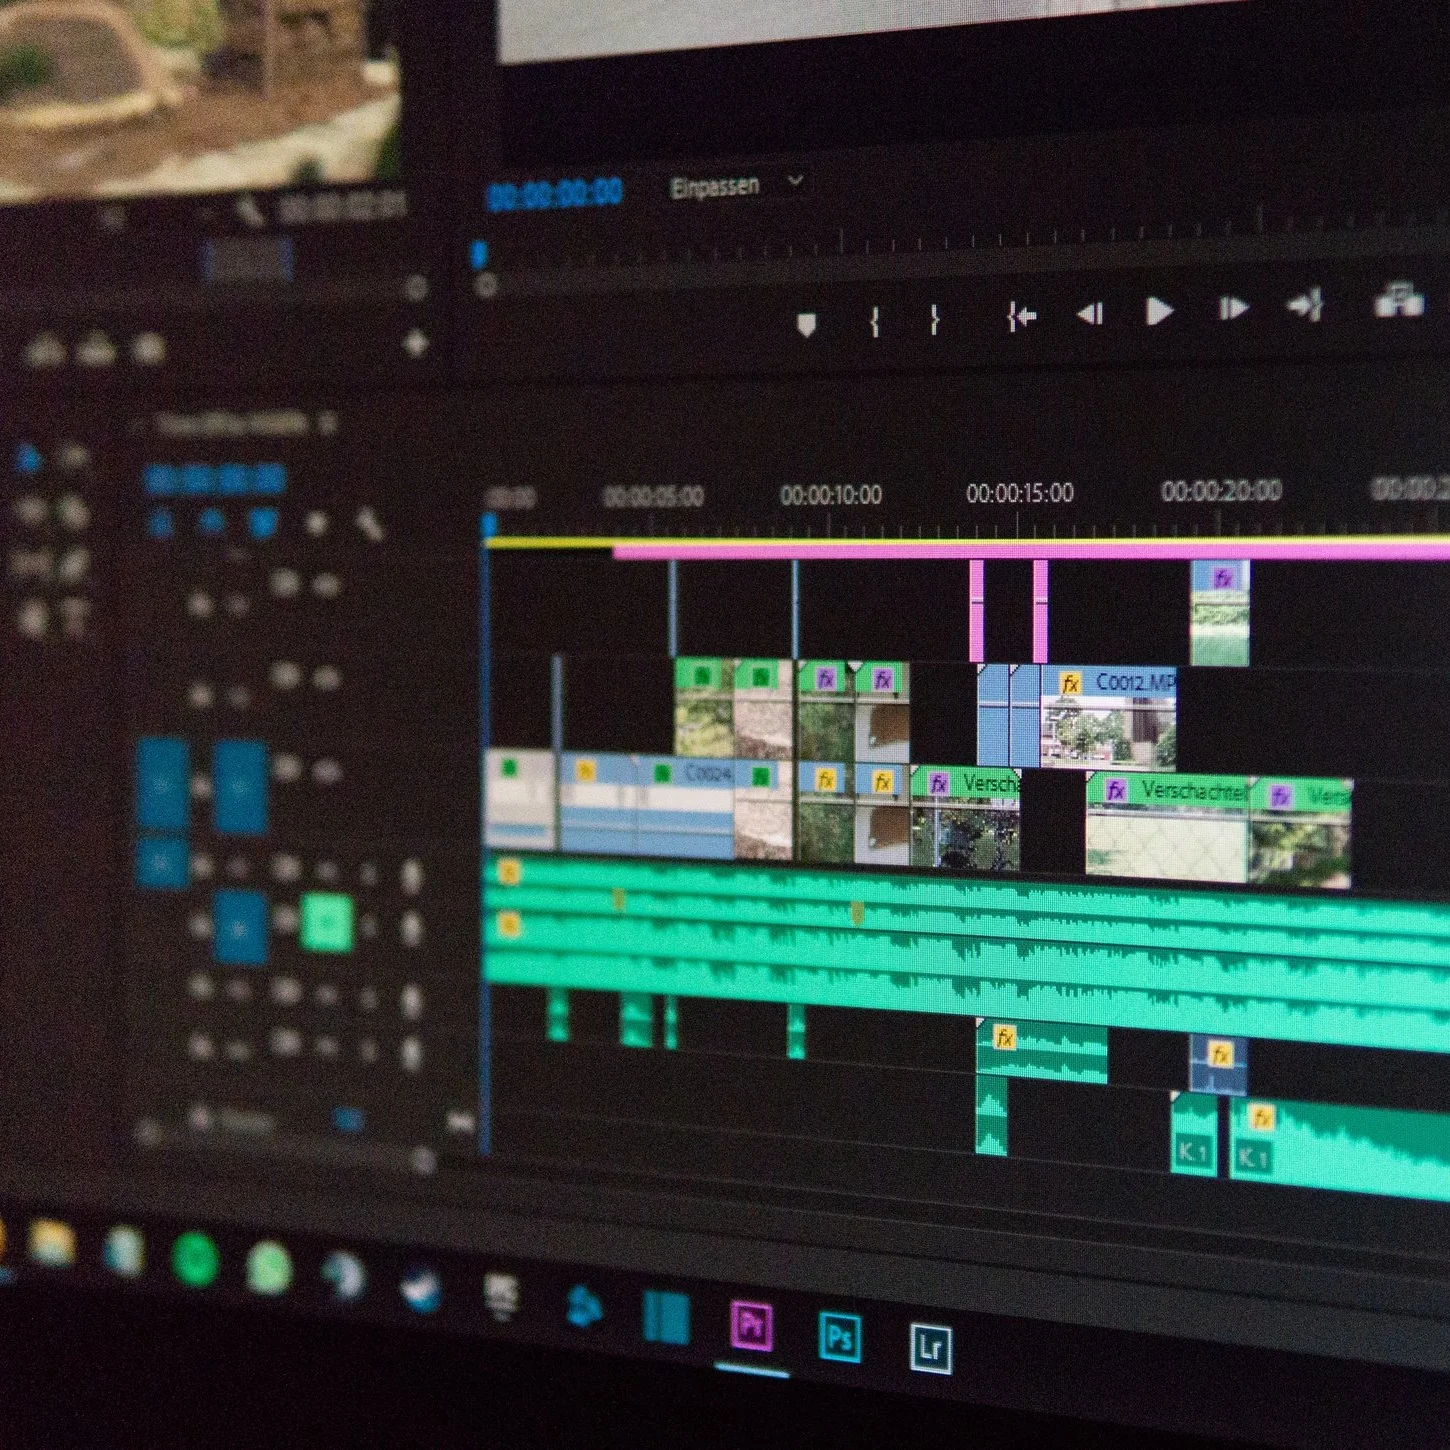Click the blue 00:00:00:00 program monitor timecode

[555, 192]
